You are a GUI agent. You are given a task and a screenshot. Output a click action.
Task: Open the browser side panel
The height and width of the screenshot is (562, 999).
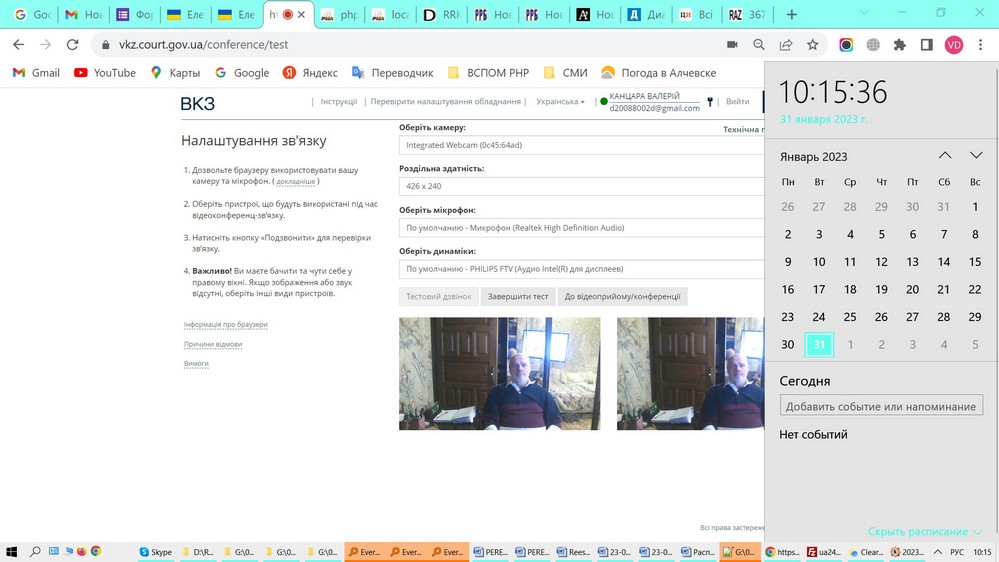[x=926, y=45]
